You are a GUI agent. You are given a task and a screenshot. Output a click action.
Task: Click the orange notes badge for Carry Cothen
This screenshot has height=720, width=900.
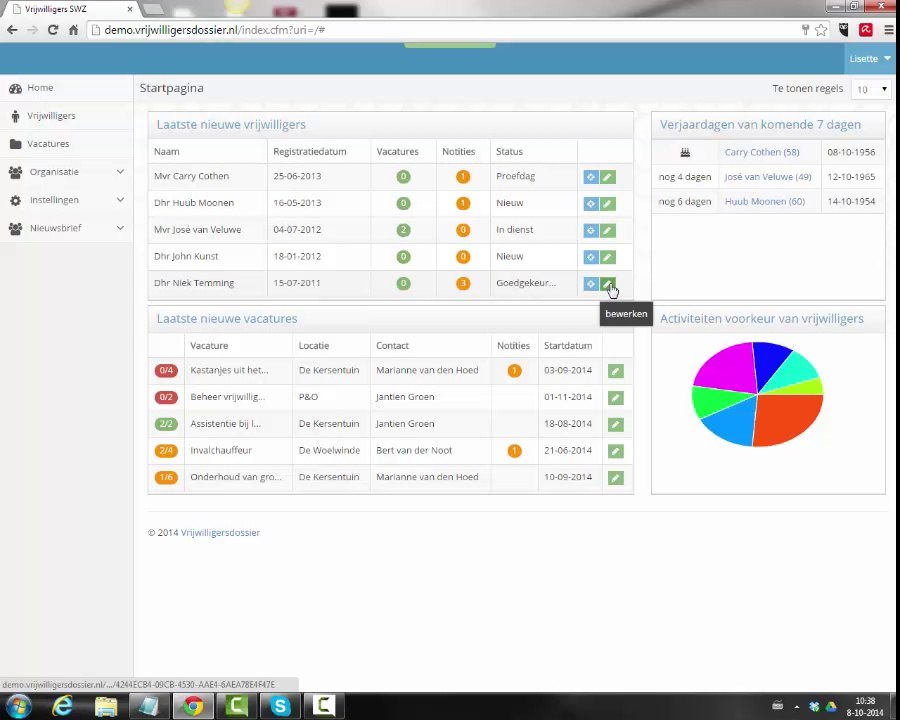[463, 176]
